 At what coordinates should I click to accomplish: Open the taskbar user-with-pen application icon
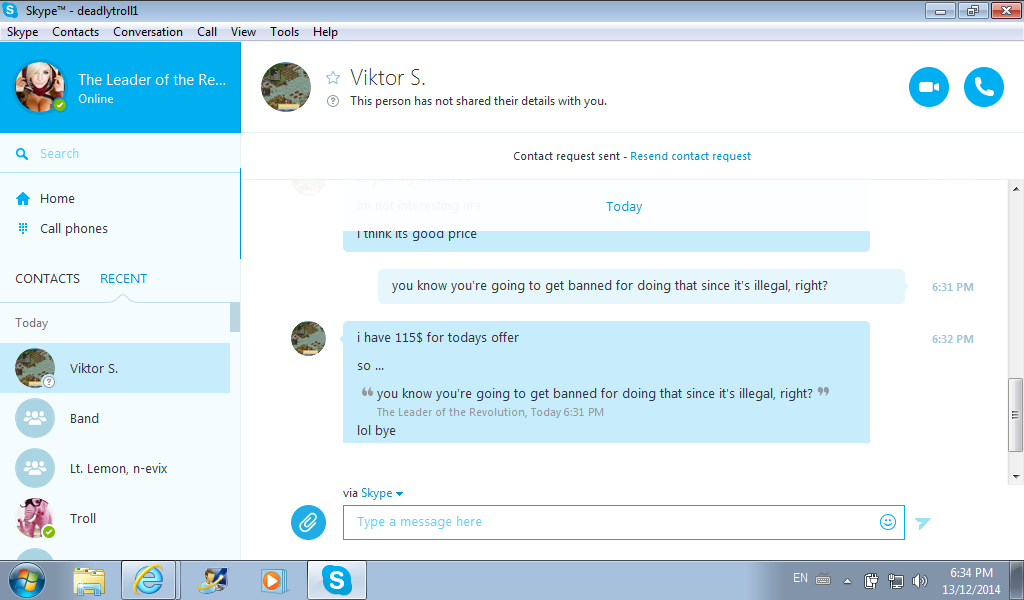coord(214,580)
